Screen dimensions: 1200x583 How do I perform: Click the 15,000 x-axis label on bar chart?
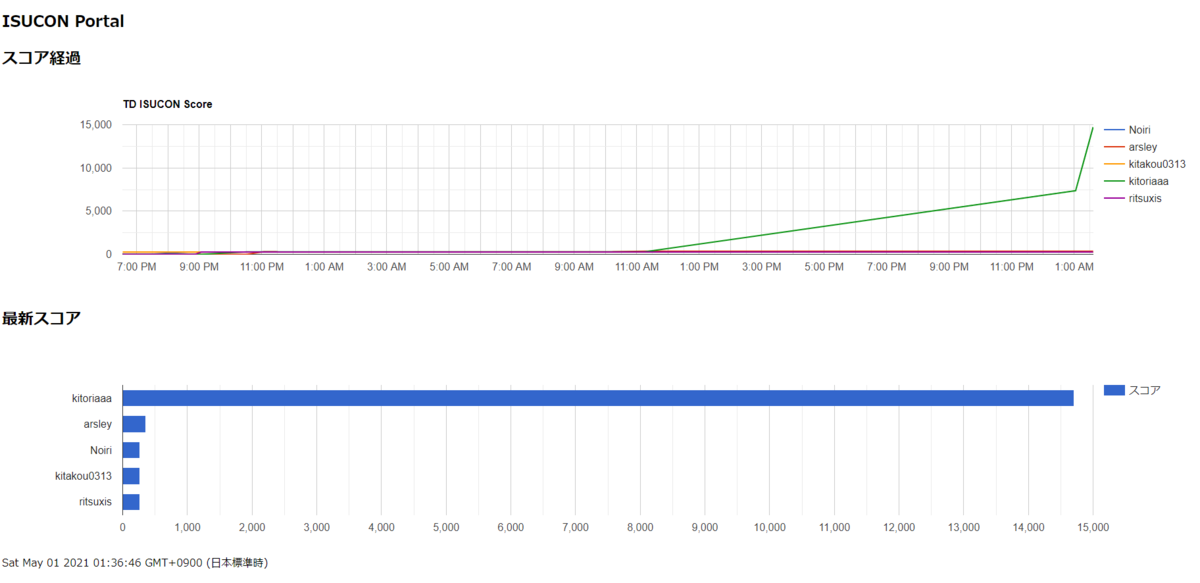[x=1092, y=527]
